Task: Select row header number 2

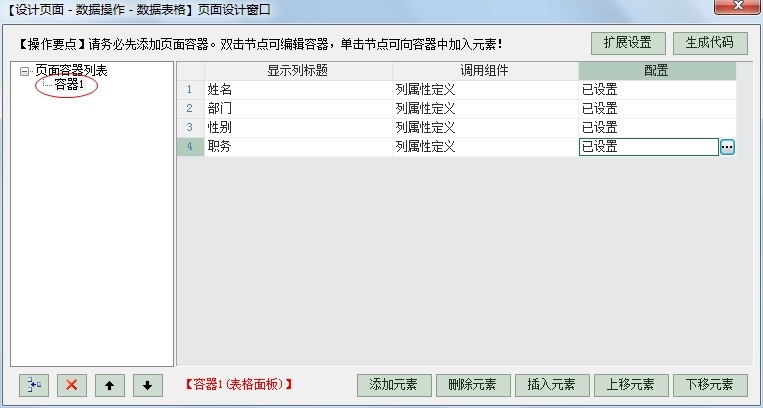Action: [190, 109]
